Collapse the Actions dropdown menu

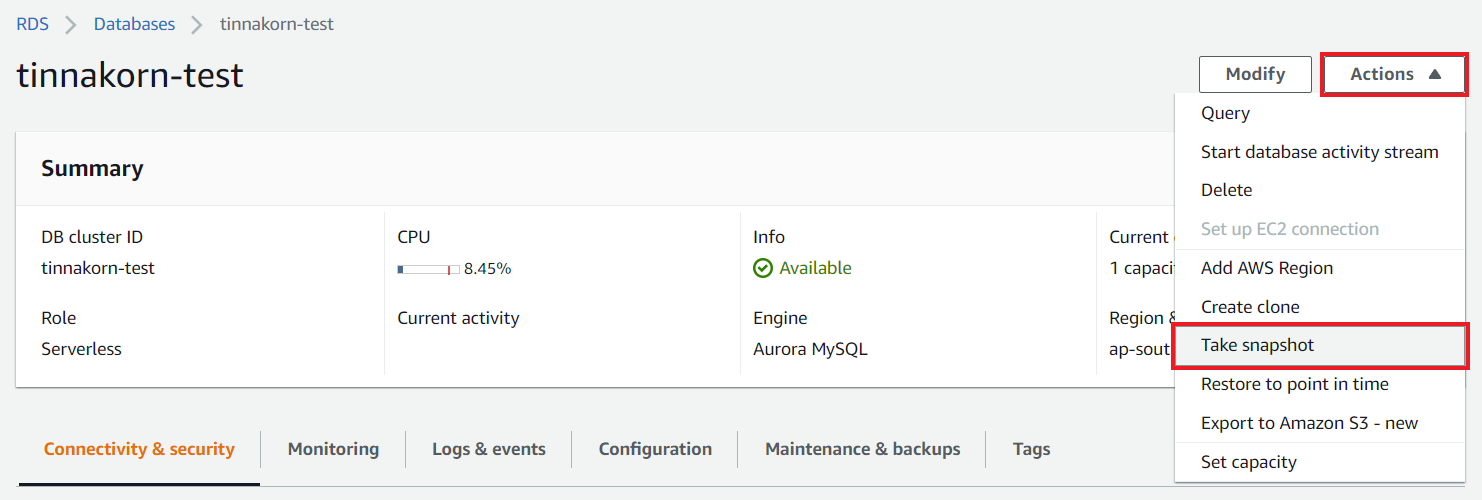1395,74
